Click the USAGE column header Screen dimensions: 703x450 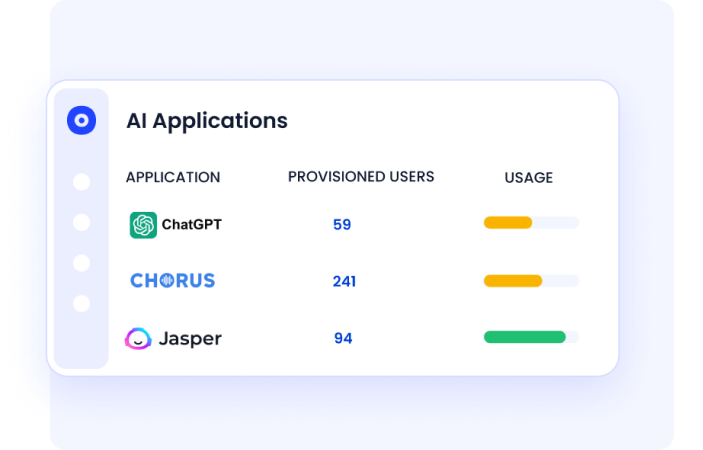tap(529, 178)
